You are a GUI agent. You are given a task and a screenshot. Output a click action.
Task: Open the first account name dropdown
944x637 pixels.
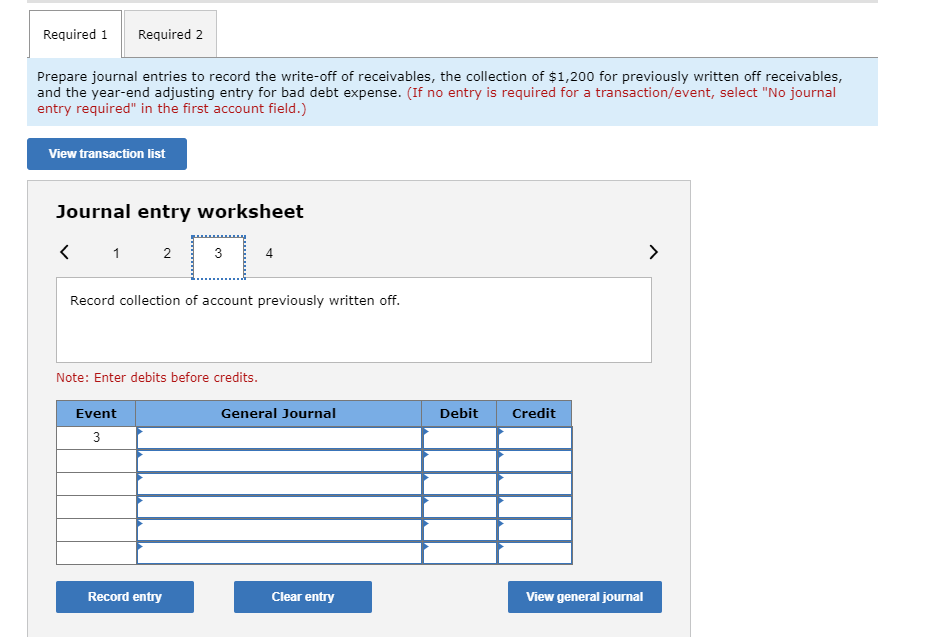pyautogui.click(x=278, y=437)
